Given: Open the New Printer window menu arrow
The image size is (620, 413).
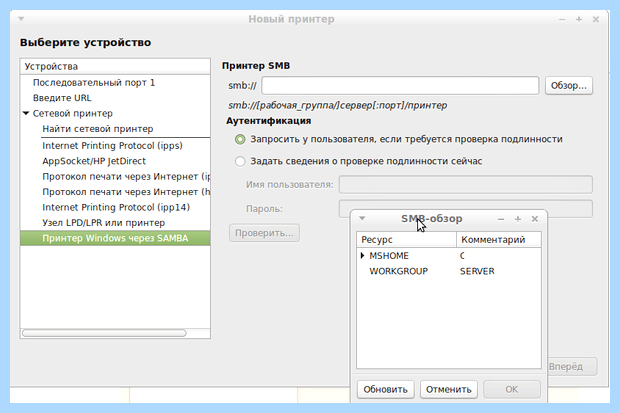Looking at the screenshot, I should click(21, 19).
